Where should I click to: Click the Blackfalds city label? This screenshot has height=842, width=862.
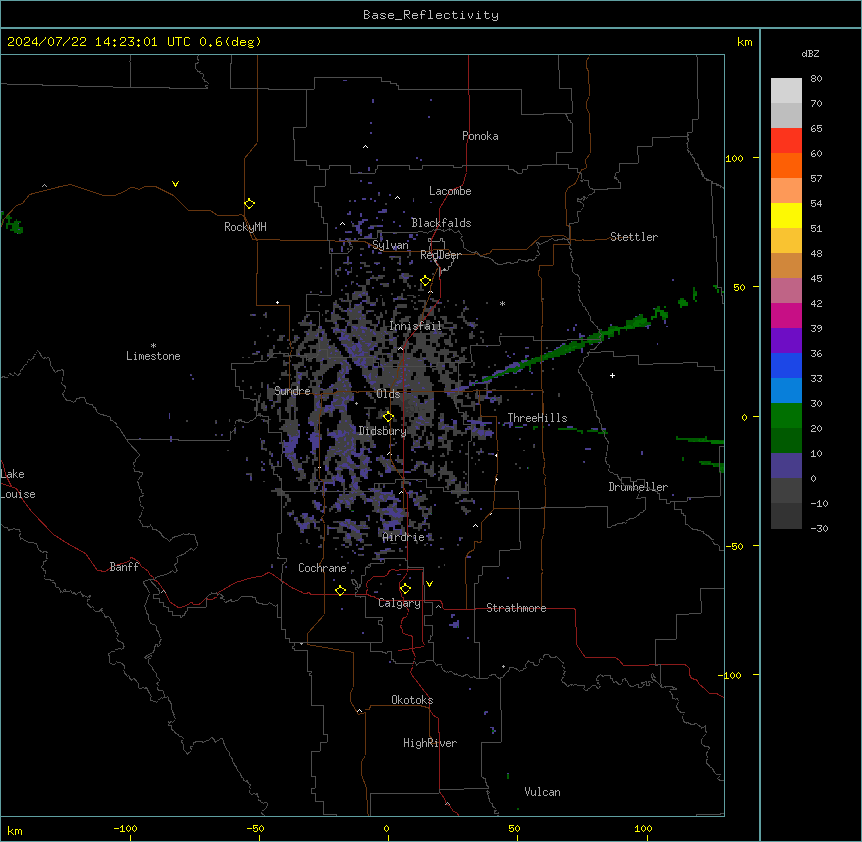pyautogui.click(x=441, y=223)
